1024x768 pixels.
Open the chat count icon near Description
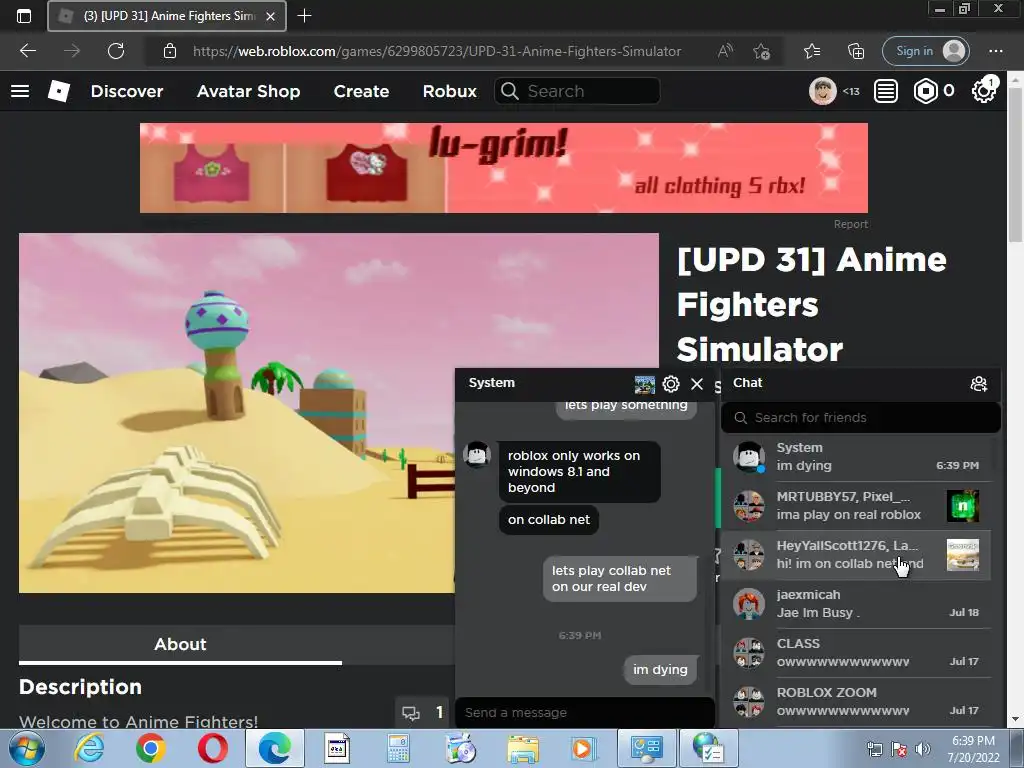click(x=422, y=712)
